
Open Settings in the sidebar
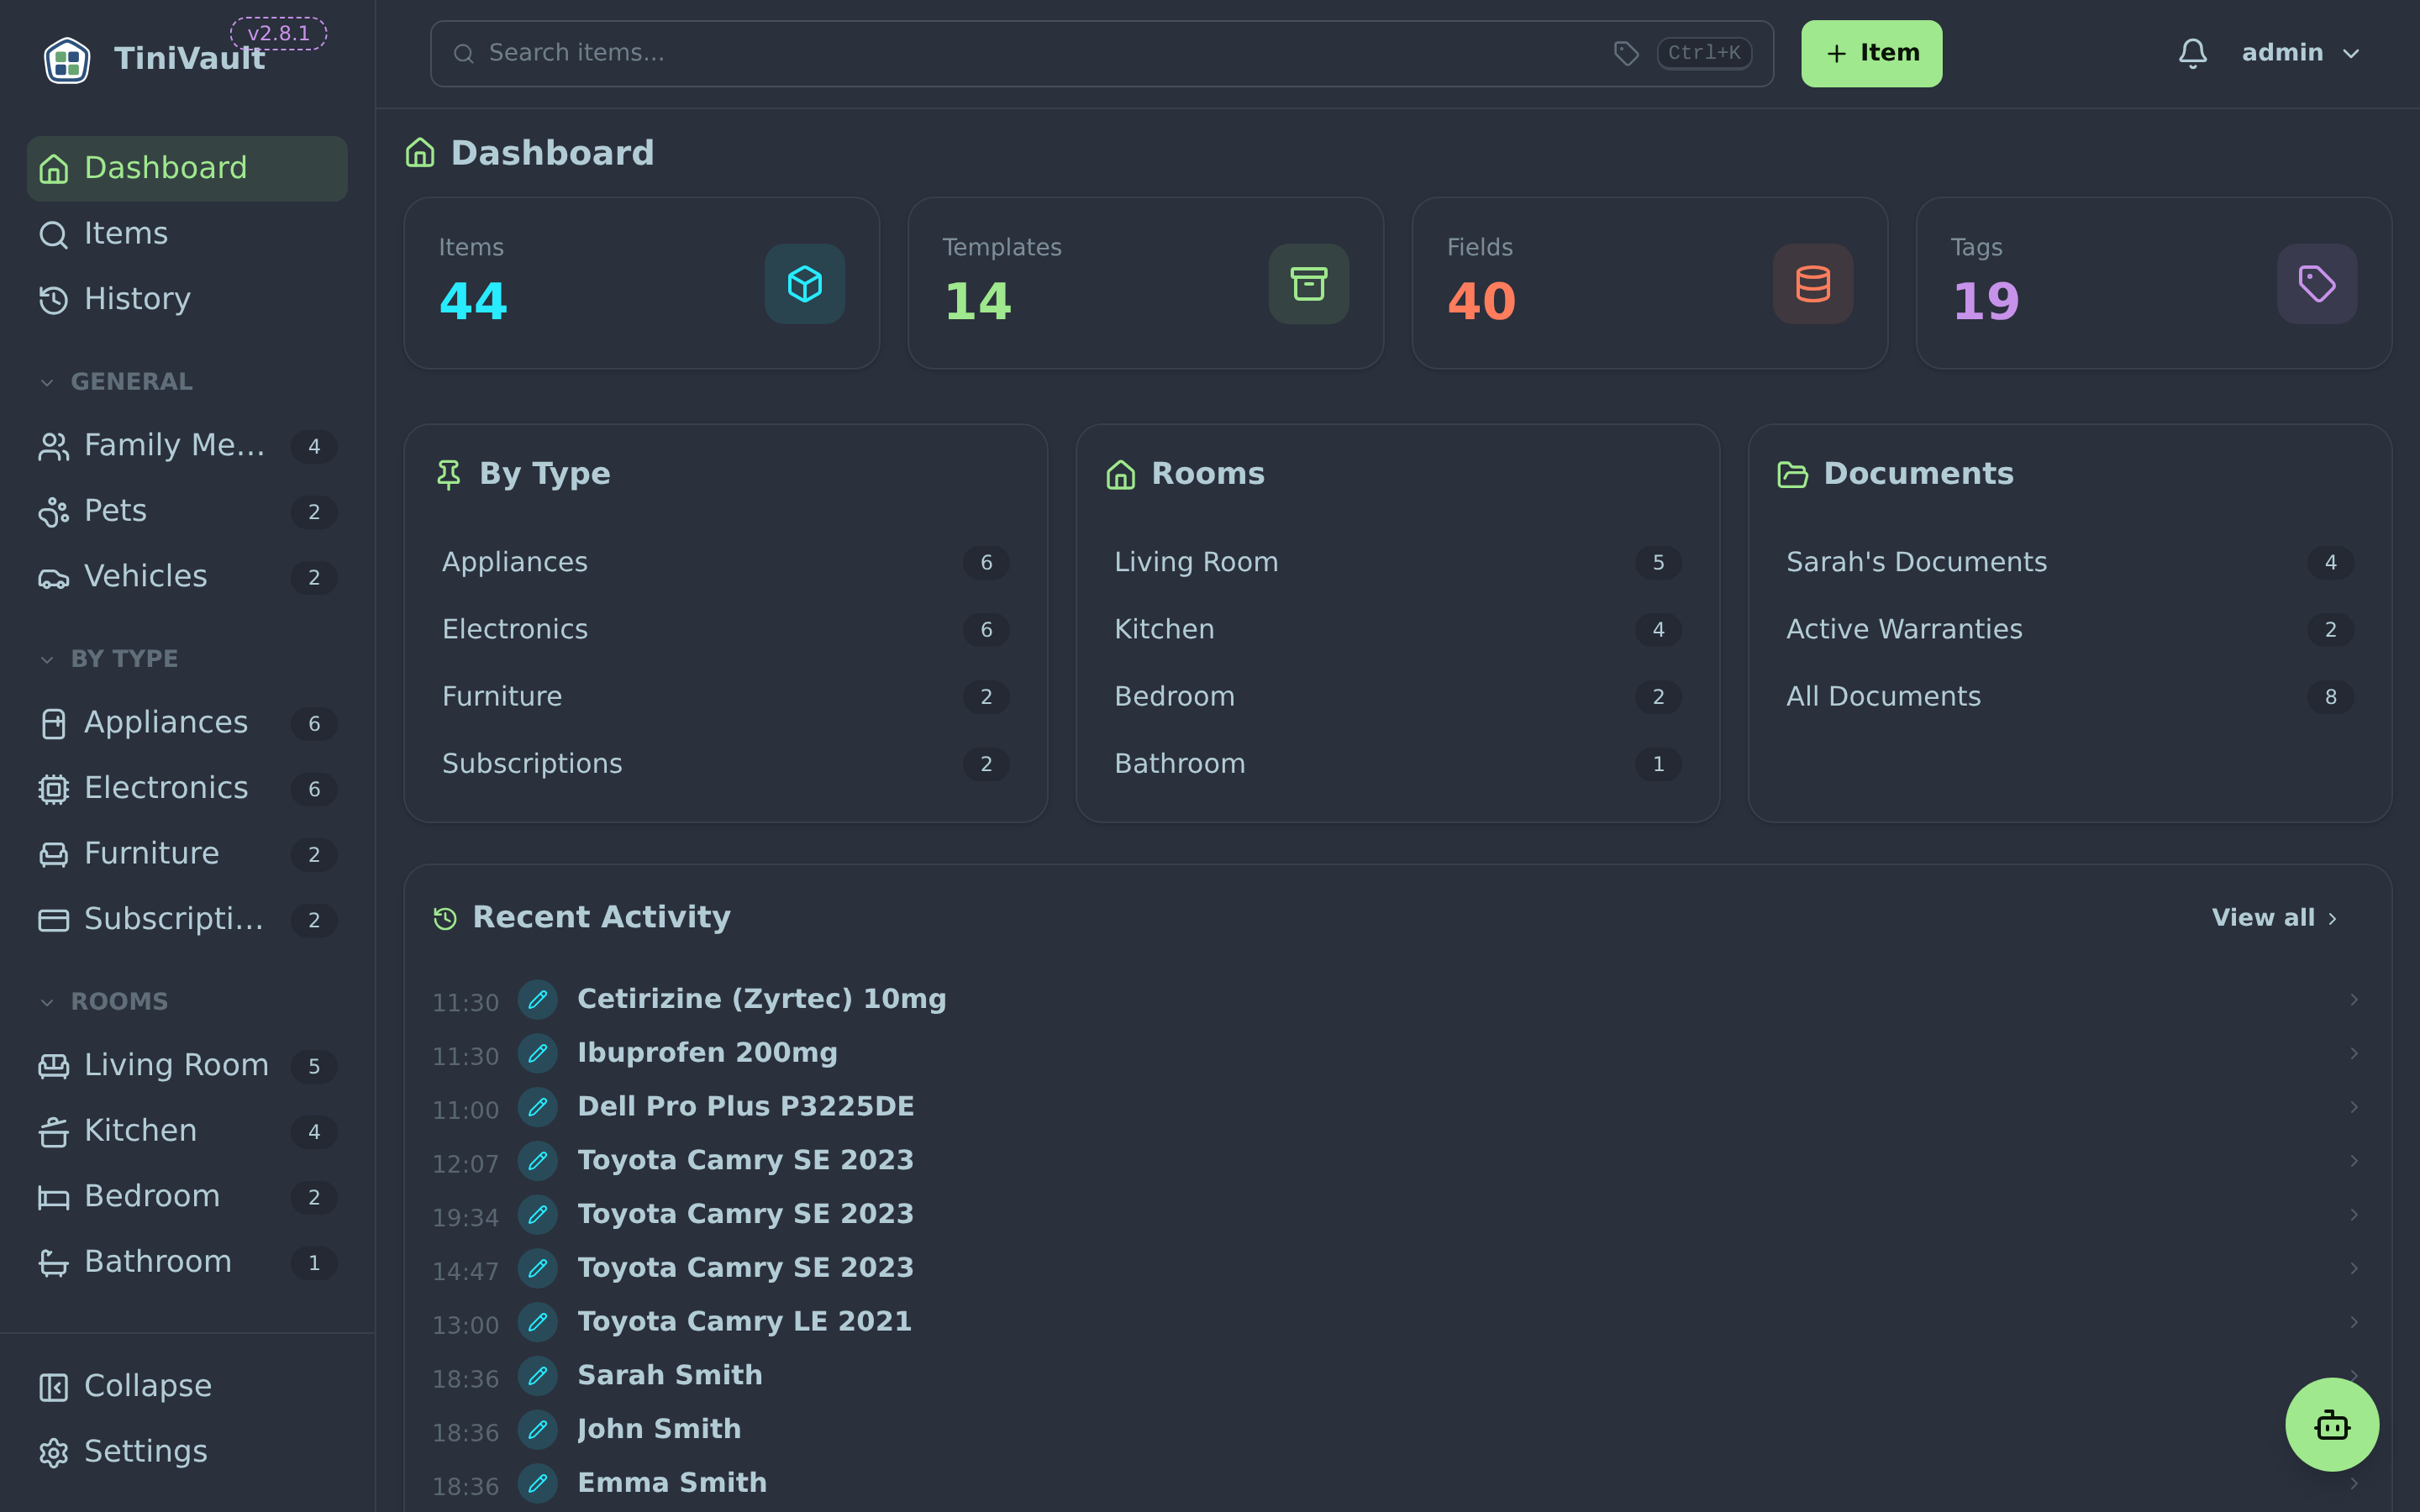click(x=187, y=1452)
